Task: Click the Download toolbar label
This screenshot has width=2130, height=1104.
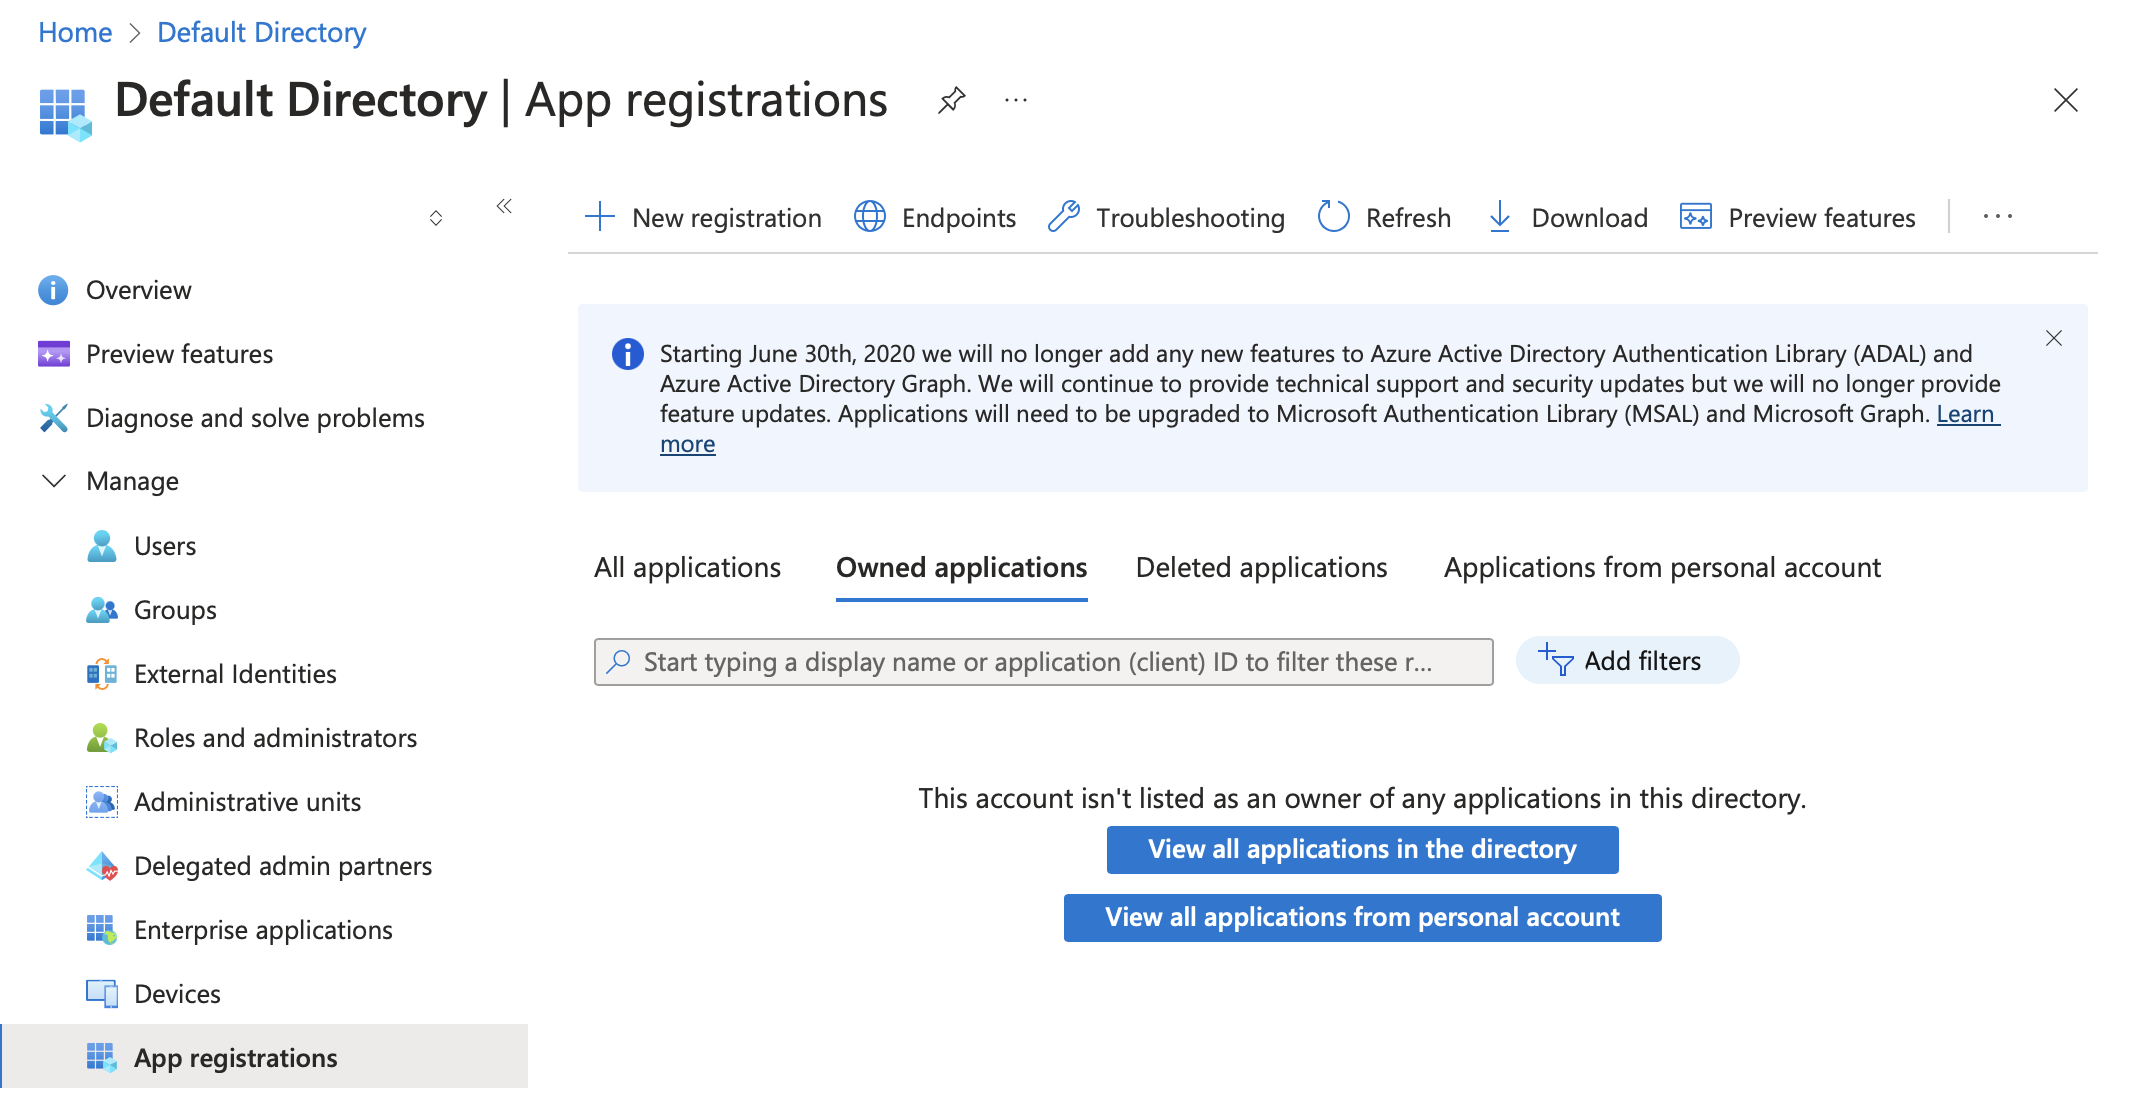Action: pos(1589,218)
